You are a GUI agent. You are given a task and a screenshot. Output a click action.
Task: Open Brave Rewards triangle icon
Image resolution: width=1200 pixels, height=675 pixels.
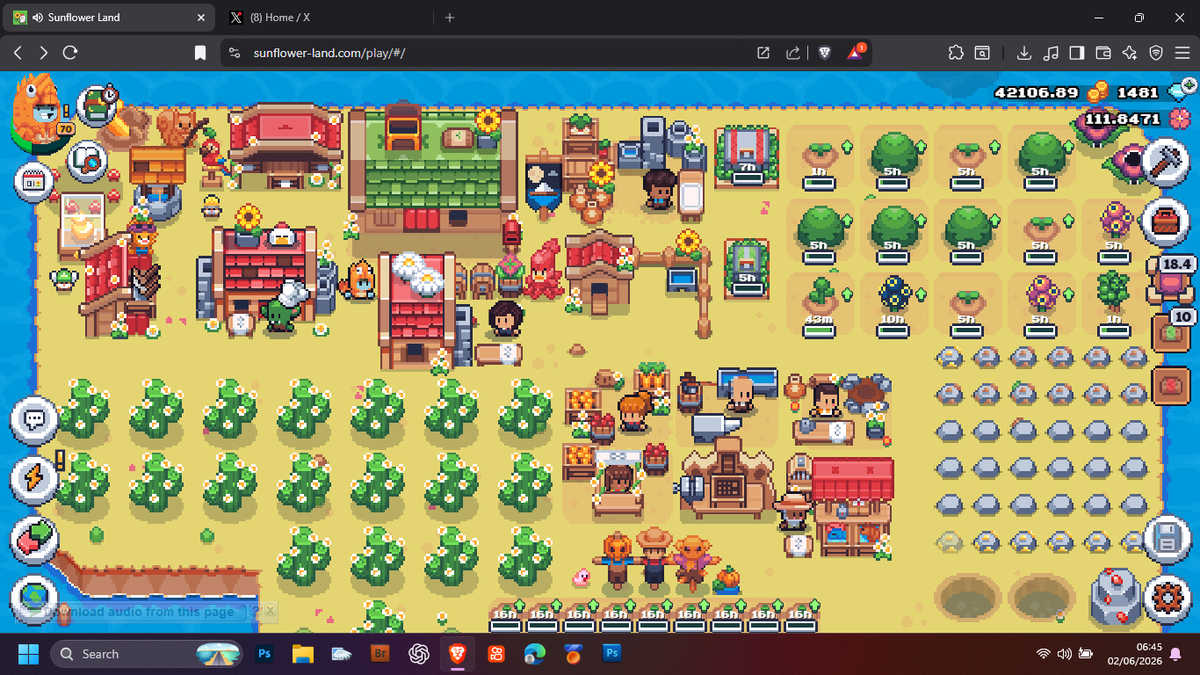point(858,51)
